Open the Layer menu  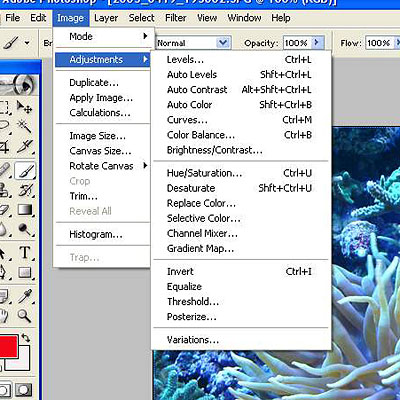pos(106,18)
